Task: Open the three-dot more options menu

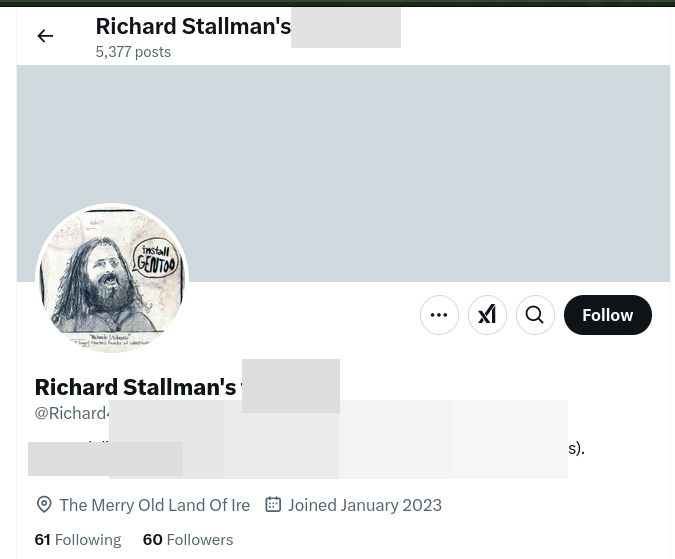Action: click(x=439, y=315)
